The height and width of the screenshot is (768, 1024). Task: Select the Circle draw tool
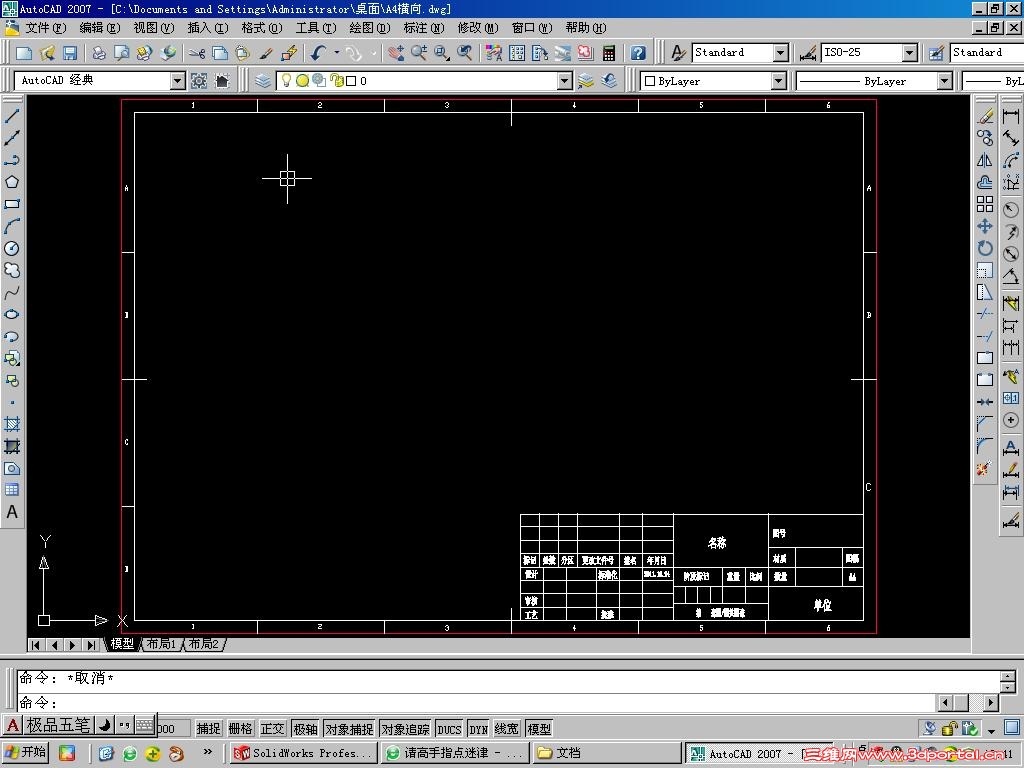(x=12, y=249)
